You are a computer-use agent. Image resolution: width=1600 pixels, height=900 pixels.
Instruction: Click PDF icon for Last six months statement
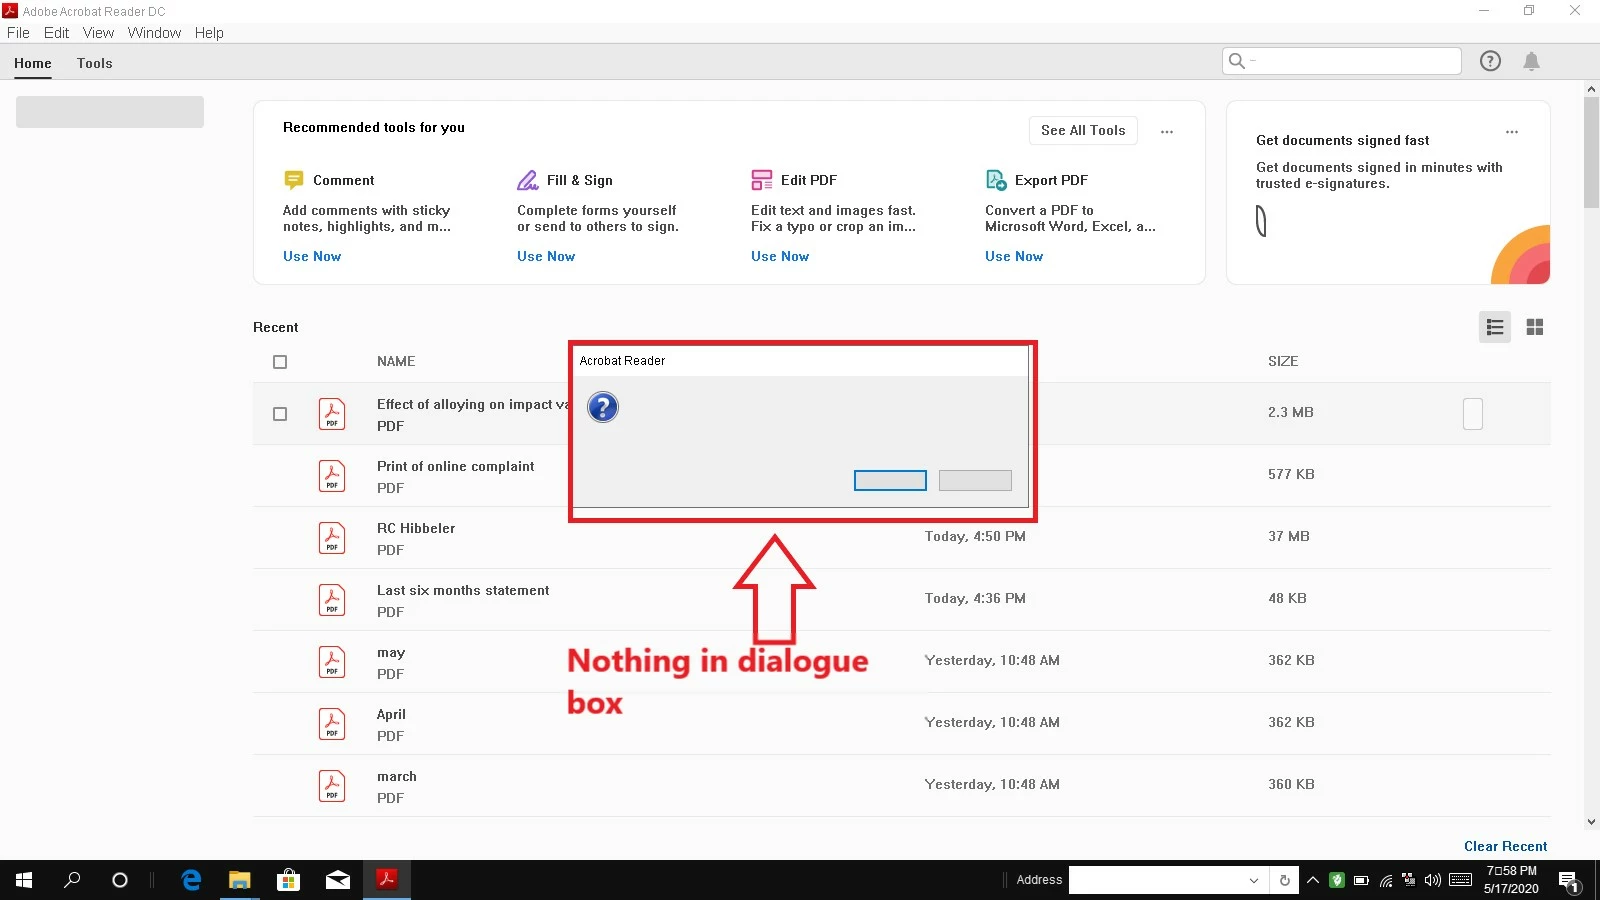[332, 600]
